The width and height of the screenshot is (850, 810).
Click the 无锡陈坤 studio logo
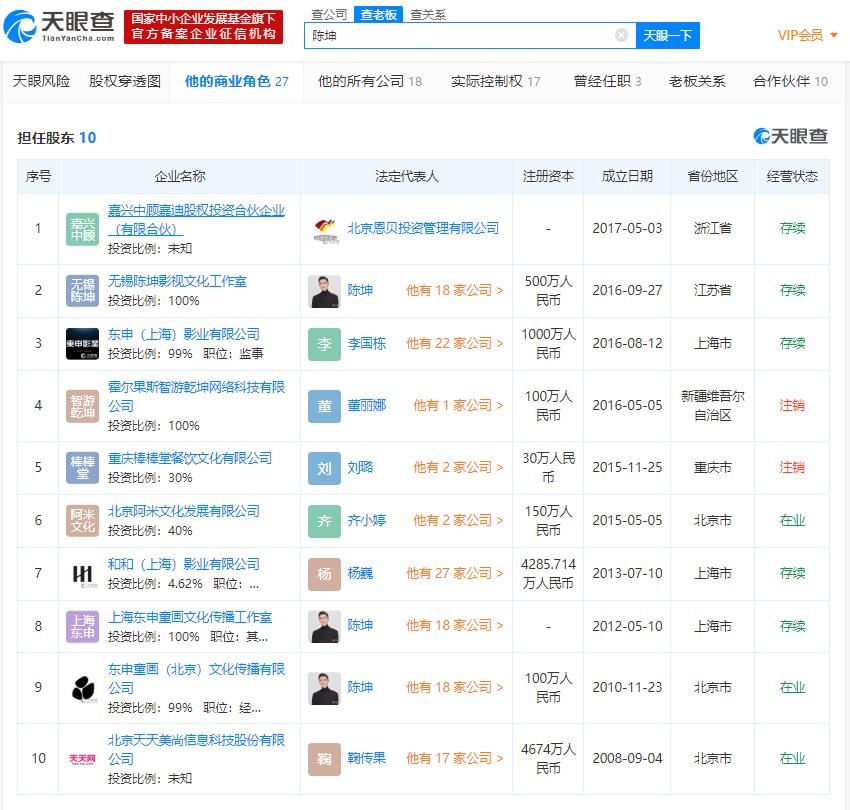[x=82, y=290]
